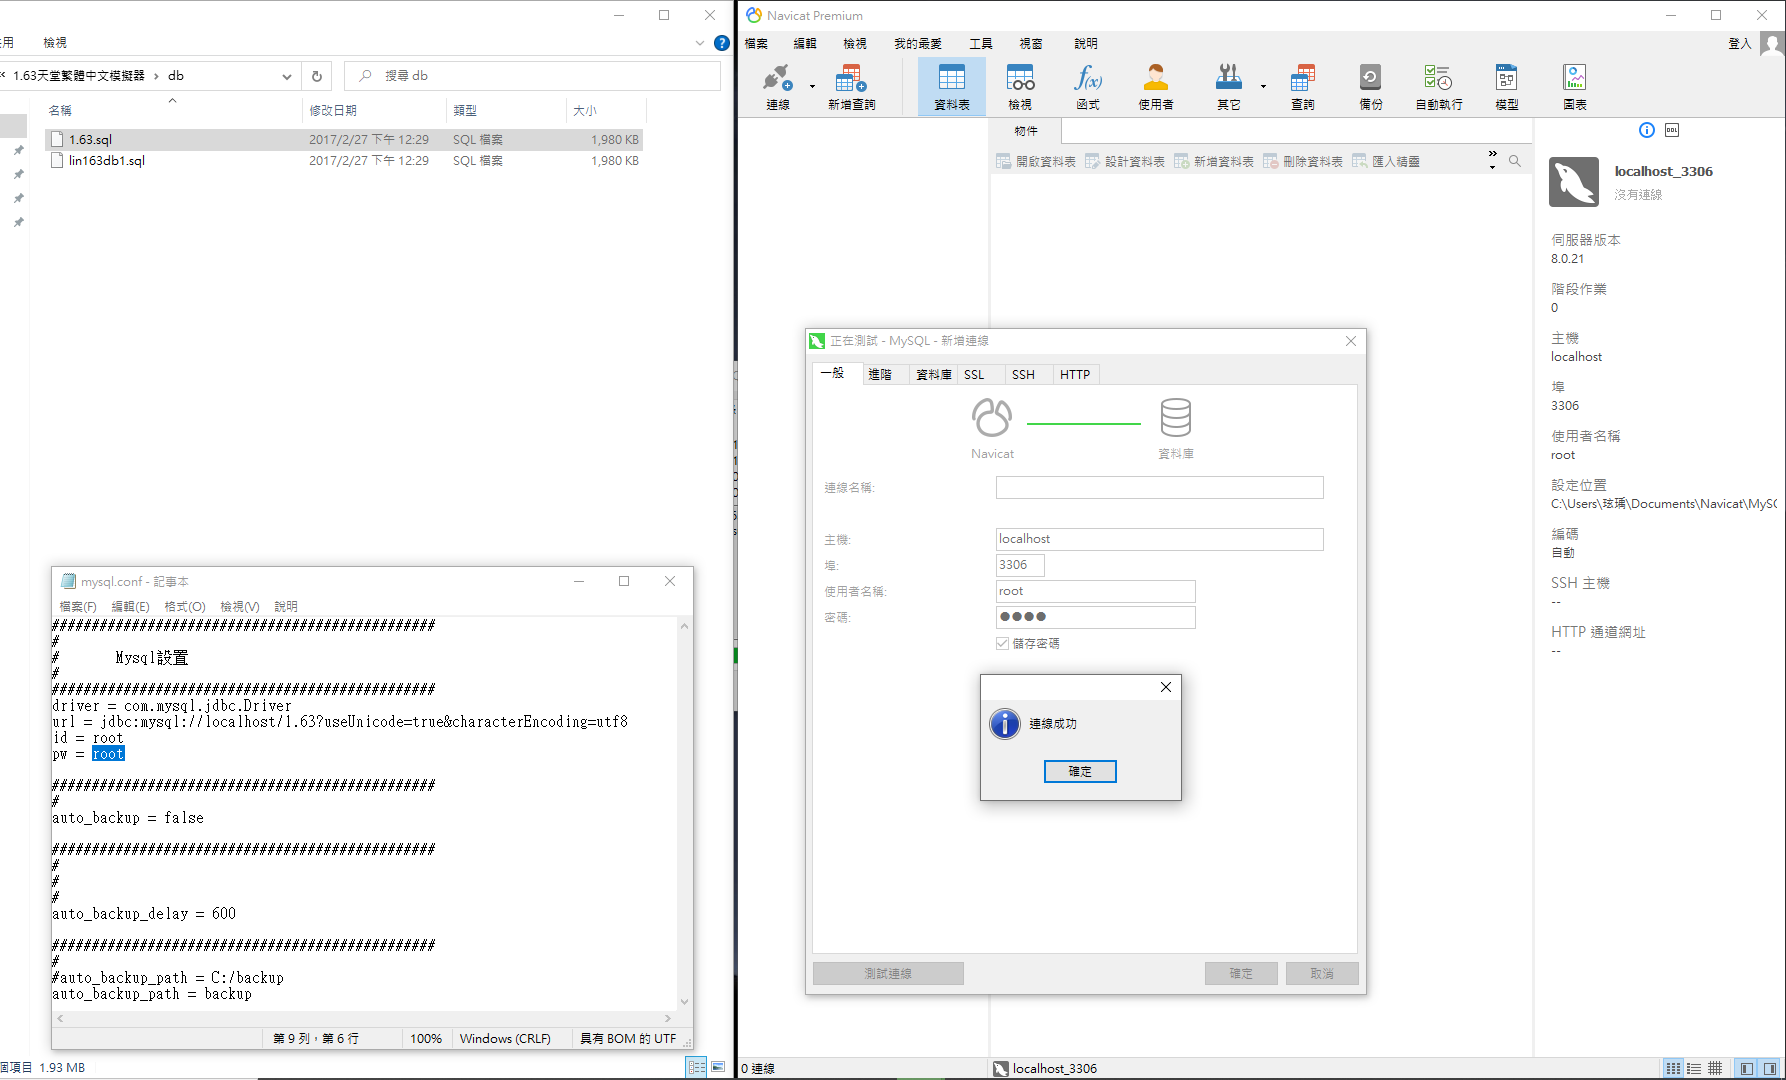Open the File Explorer address bar history dropdown

coord(287,76)
